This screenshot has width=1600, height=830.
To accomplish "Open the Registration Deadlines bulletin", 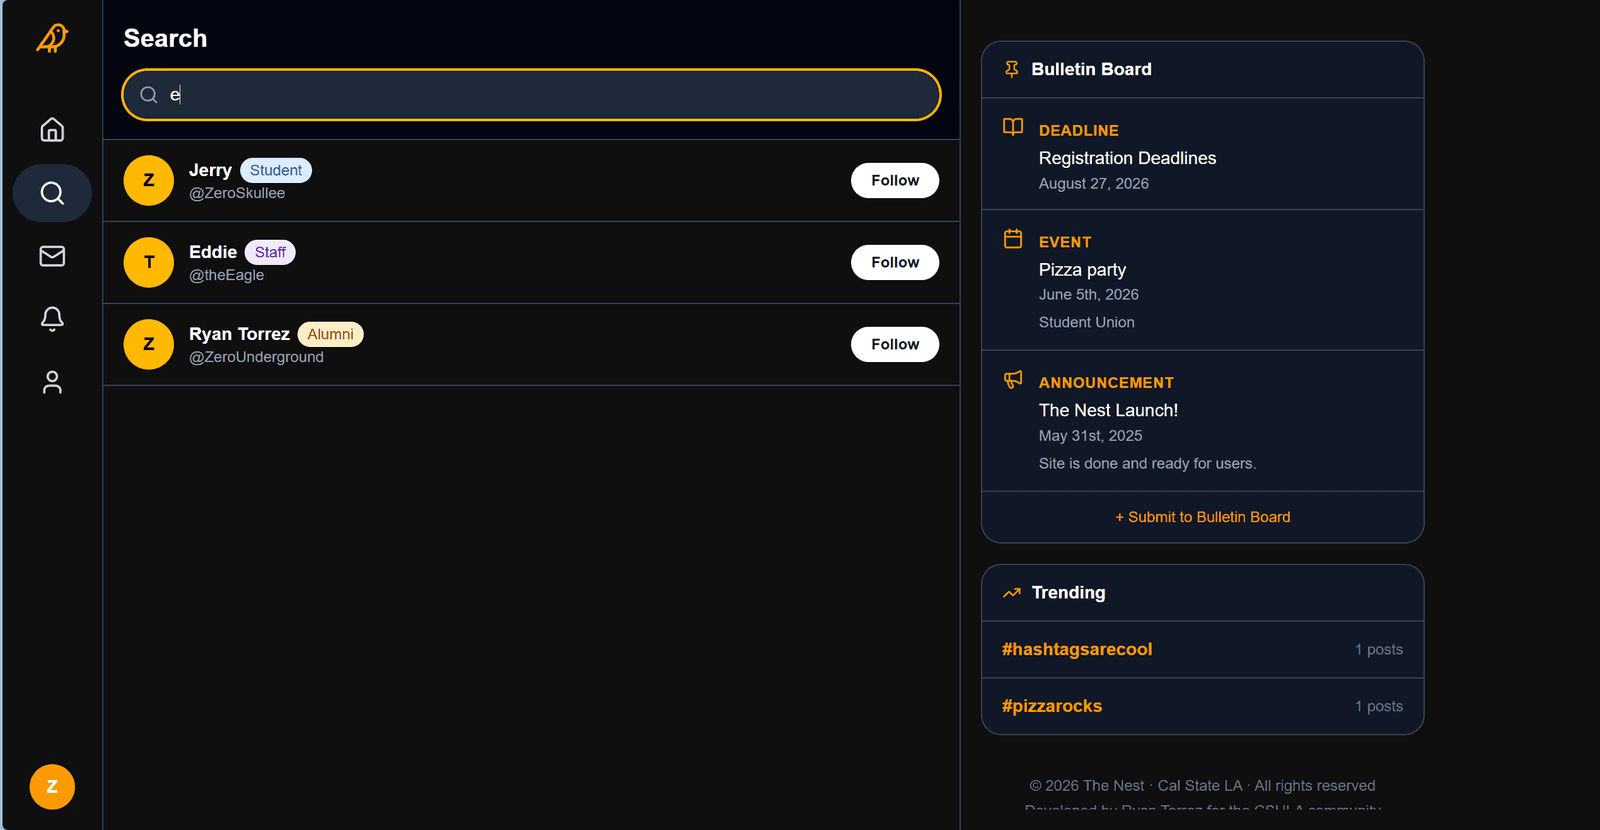I will [1127, 158].
